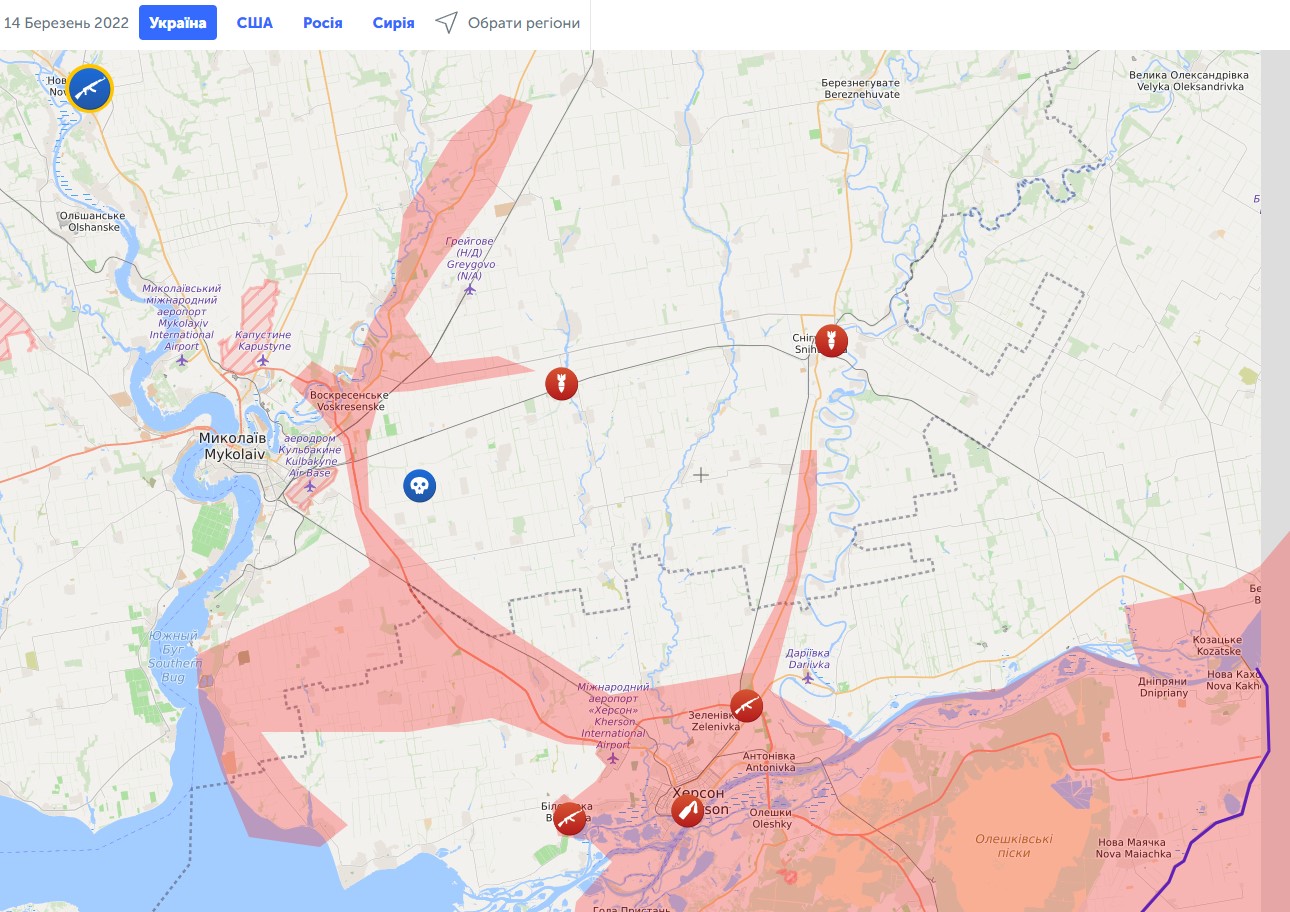Click the blue rifle marker with yellow ring
This screenshot has width=1290, height=912.
(90, 89)
